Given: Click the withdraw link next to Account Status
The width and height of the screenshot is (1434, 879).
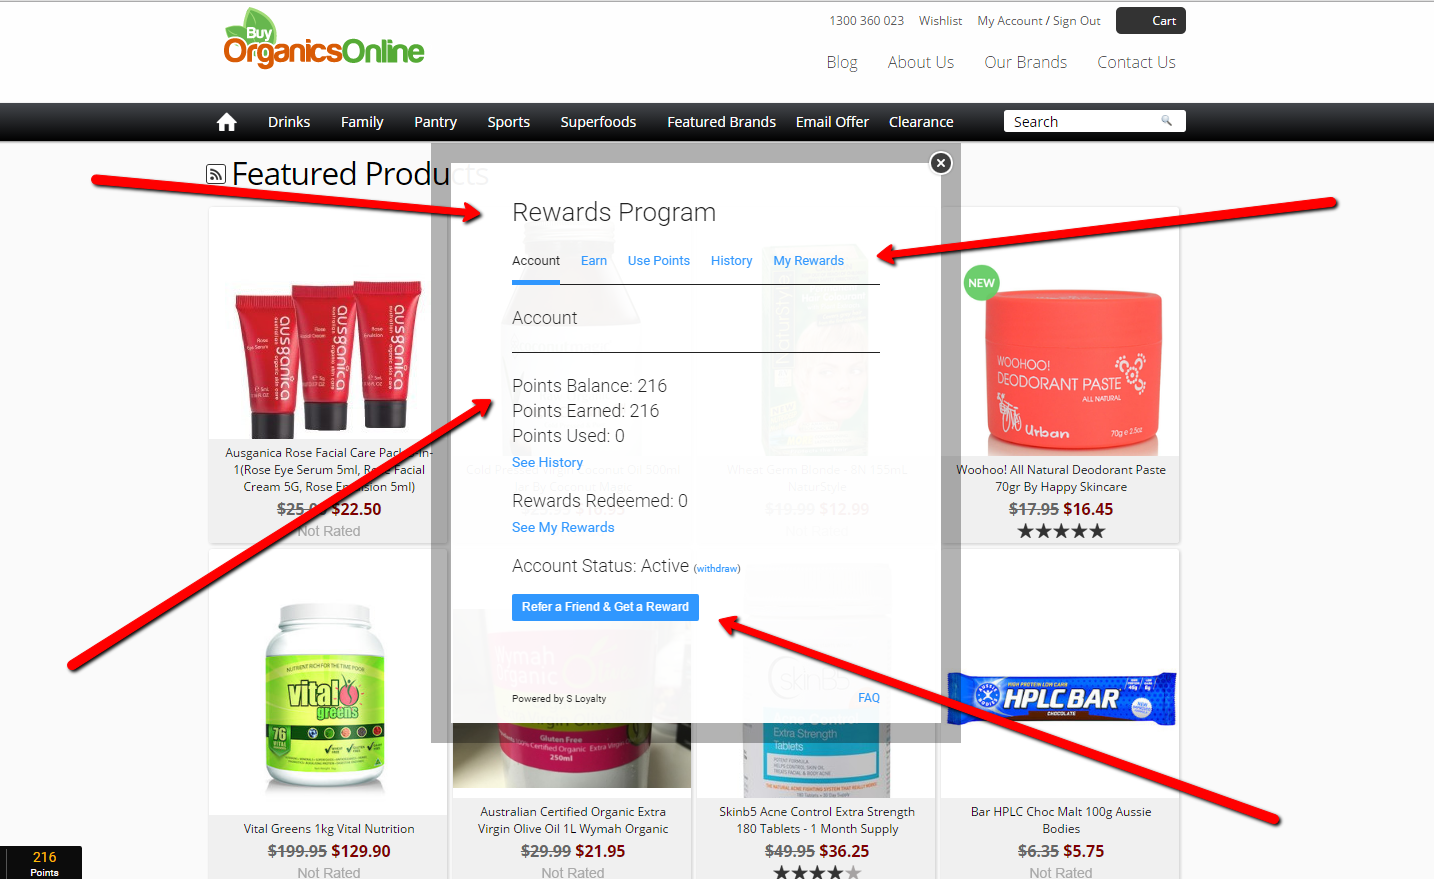Looking at the screenshot, I should tap(717, 569).
